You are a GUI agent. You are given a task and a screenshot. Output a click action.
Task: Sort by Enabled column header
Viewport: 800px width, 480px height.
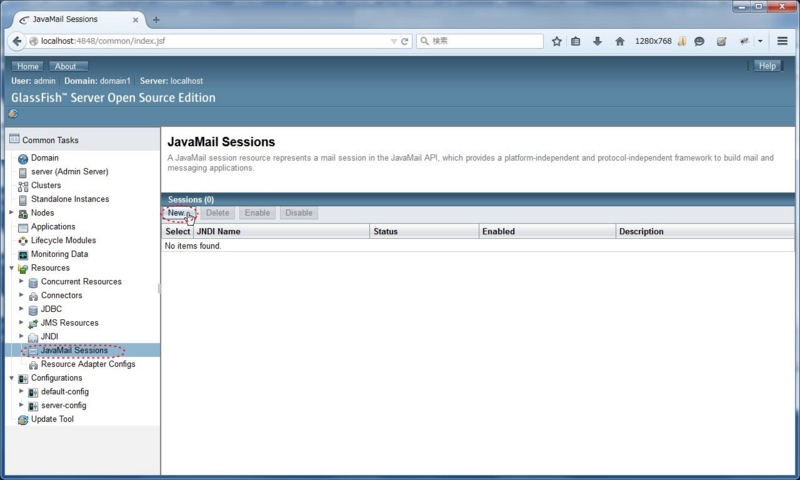point(498,232)
